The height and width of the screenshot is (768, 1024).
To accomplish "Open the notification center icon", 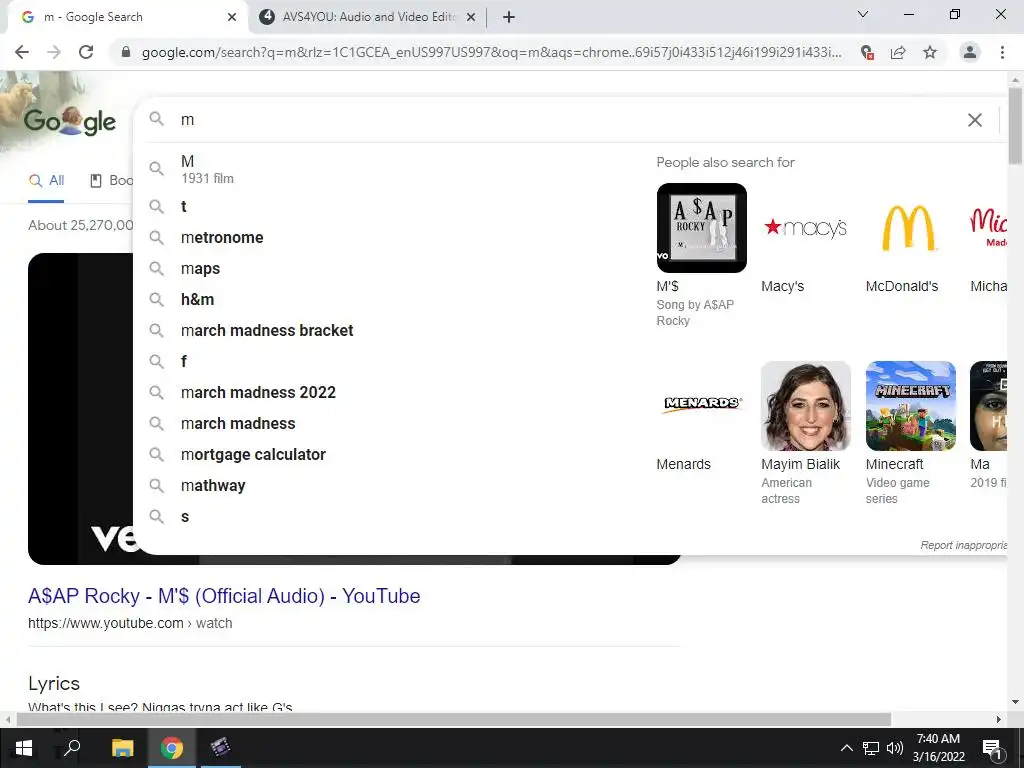I will 991,748.
